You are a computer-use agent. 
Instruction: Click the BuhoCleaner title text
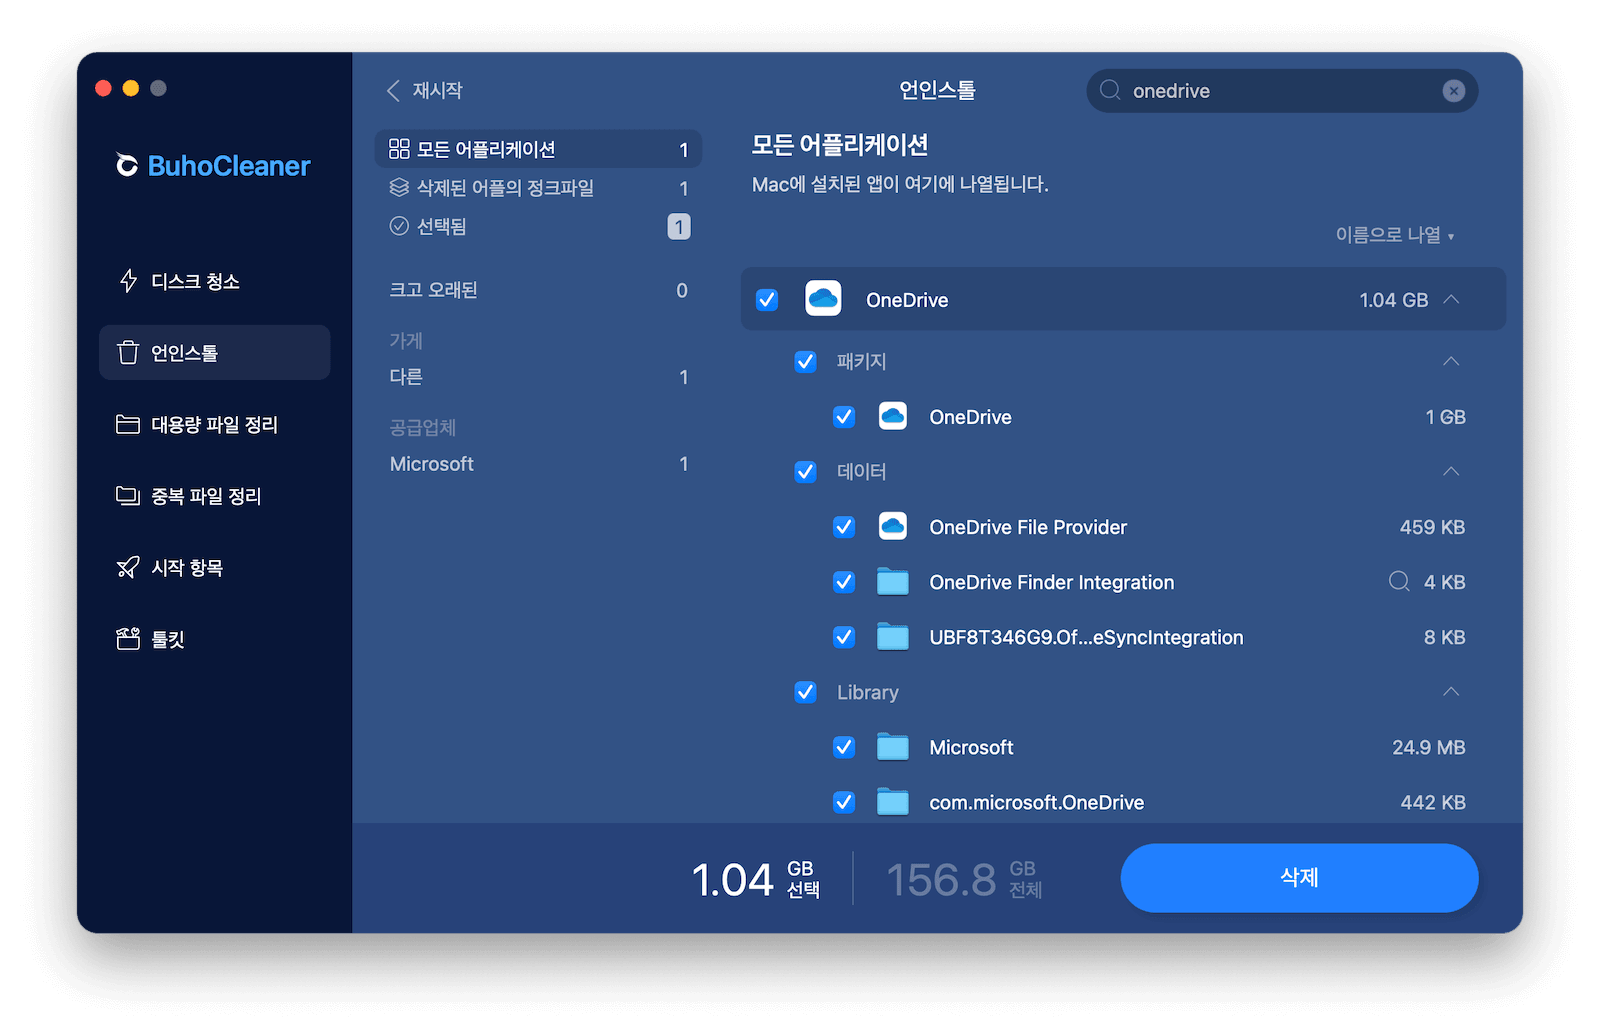229,166
